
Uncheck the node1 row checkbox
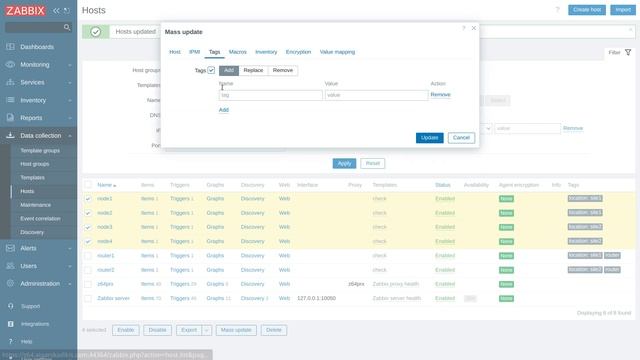coord(88,199)
